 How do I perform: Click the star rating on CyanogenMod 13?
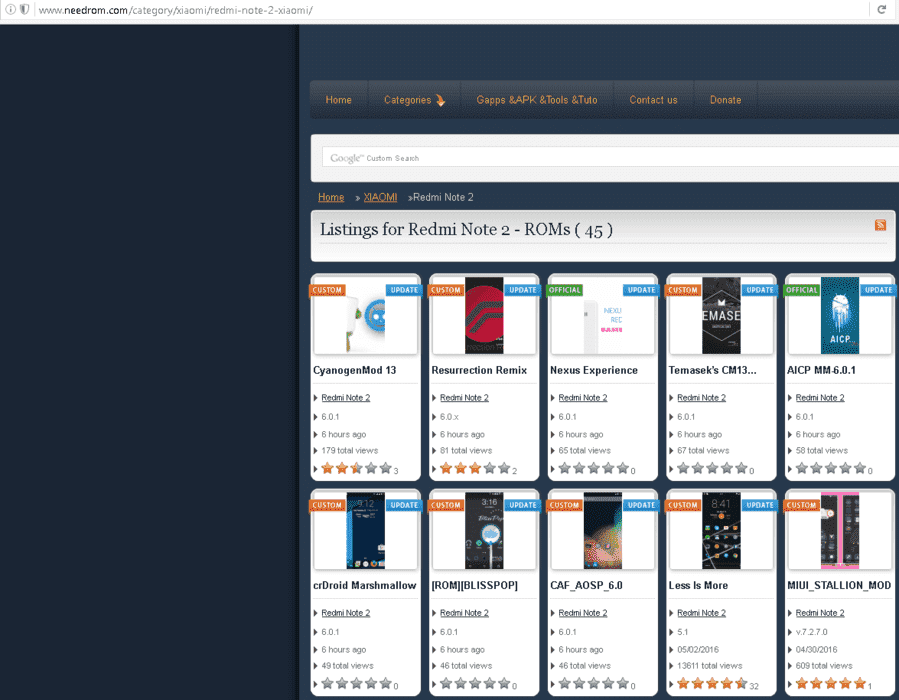[x=357, y=468]
